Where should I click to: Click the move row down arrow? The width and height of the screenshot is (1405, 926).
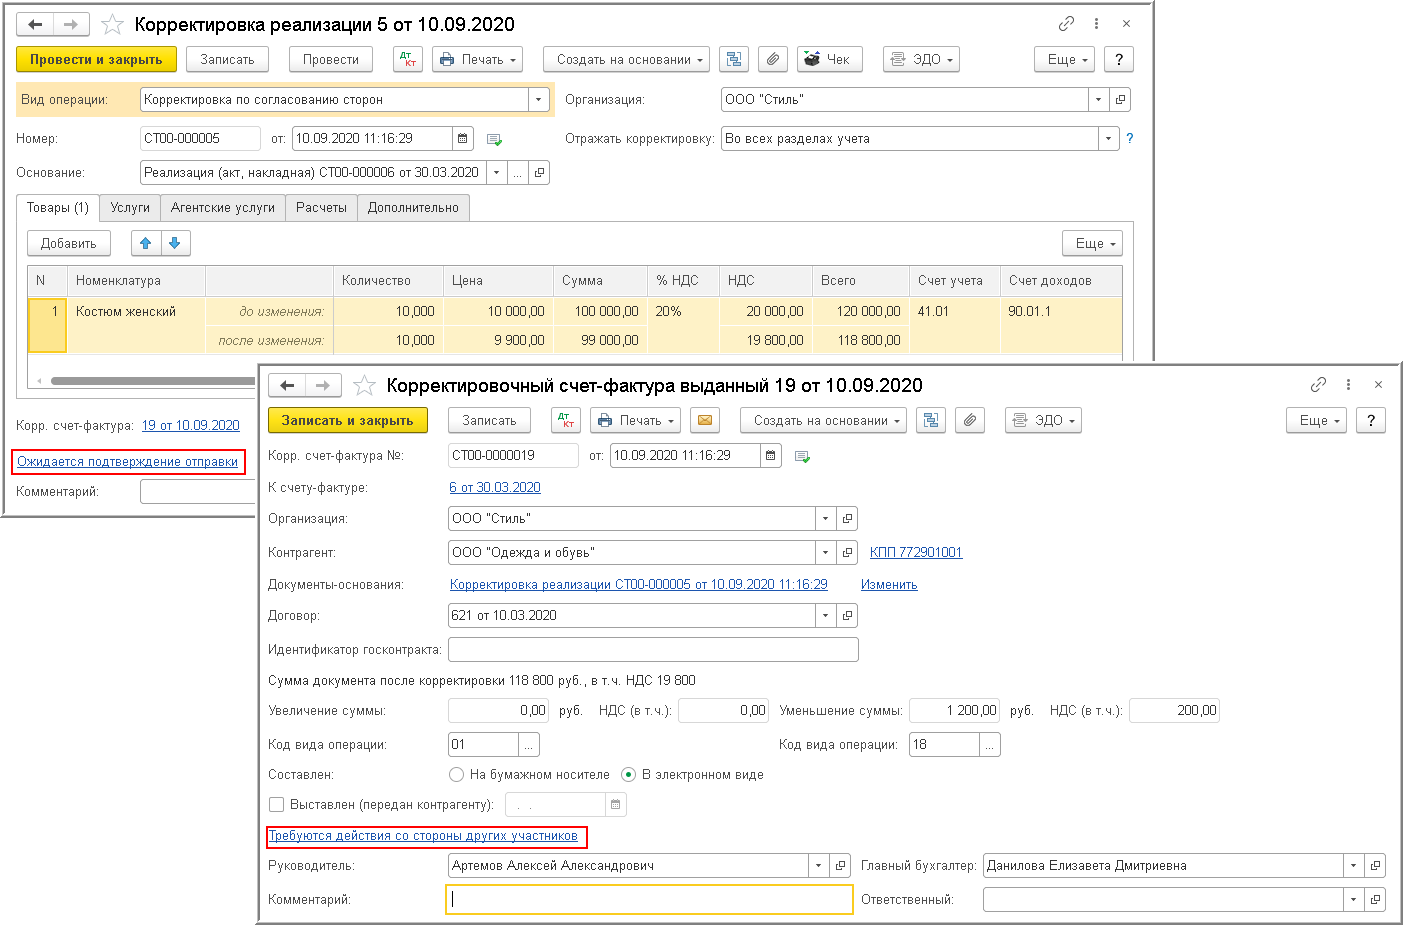[x=175, y=243]
